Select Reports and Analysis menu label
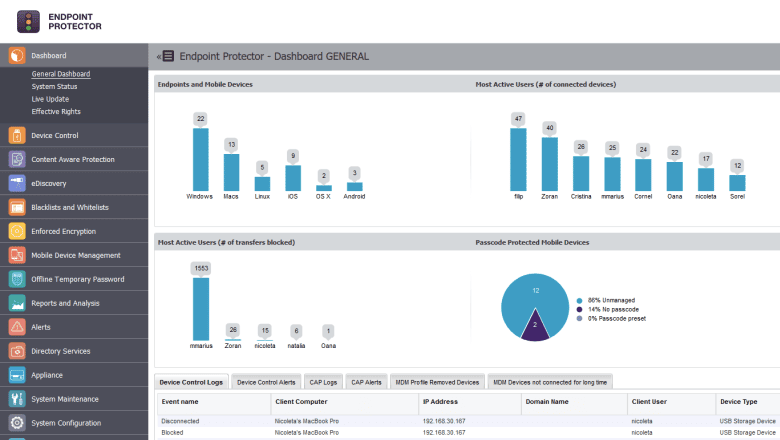780x440 pixels. (65, 303)
